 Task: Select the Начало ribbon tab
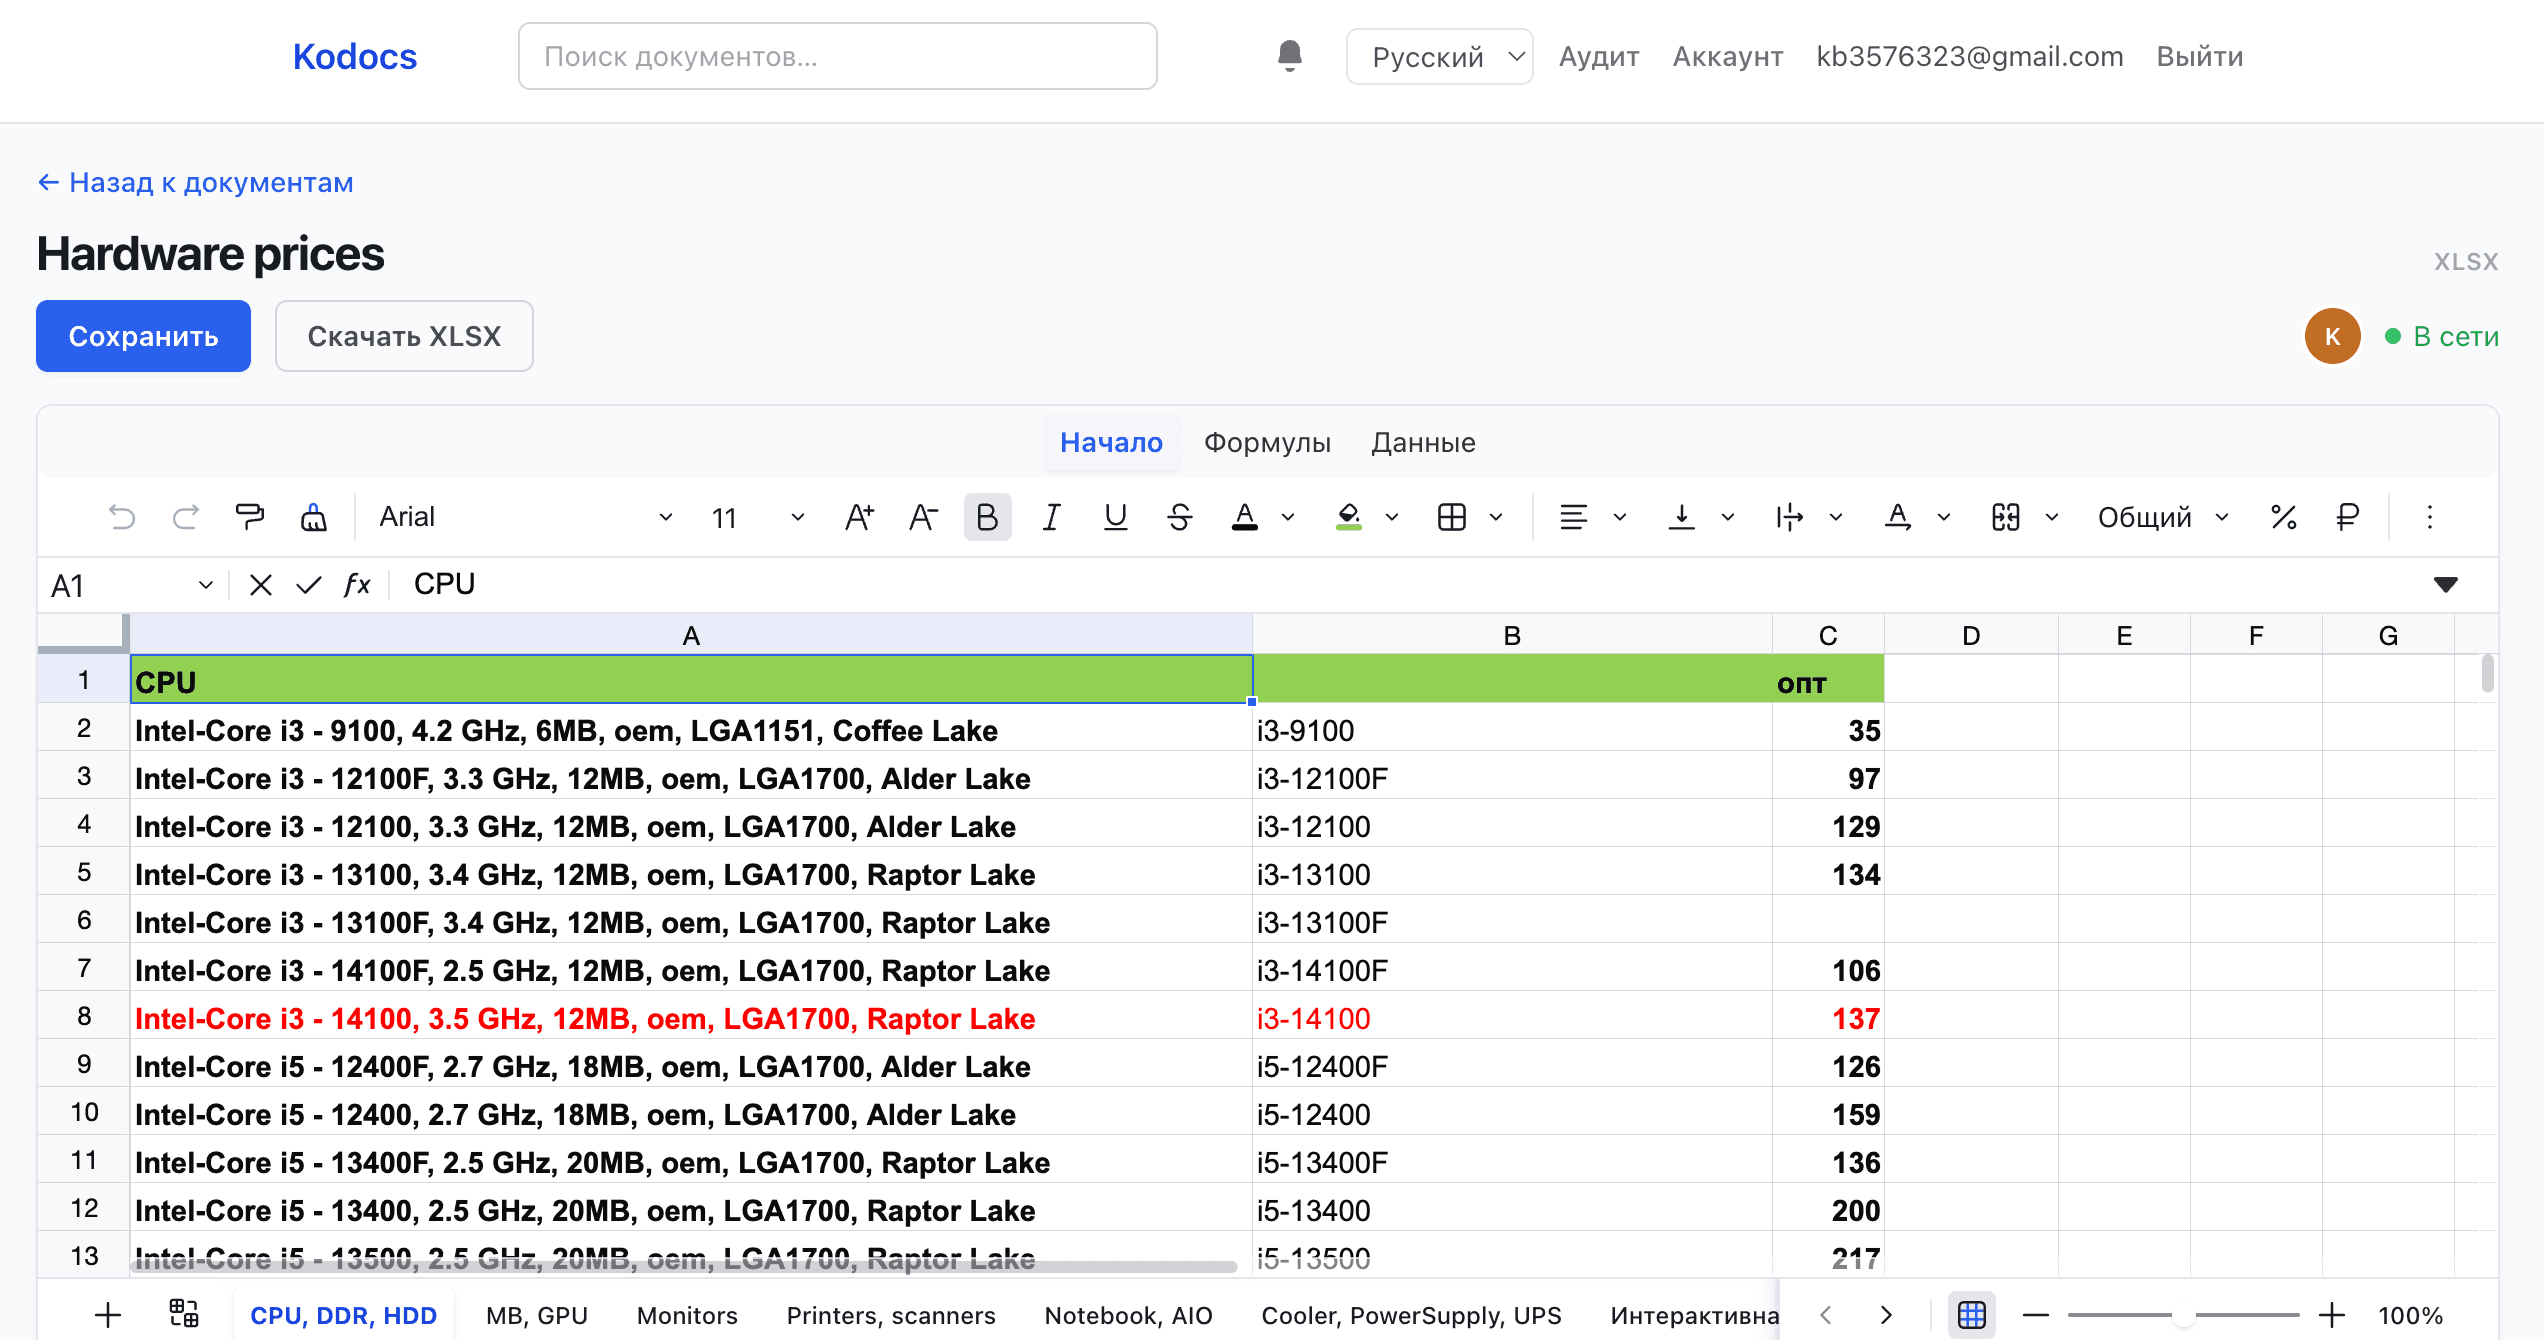1111,442
